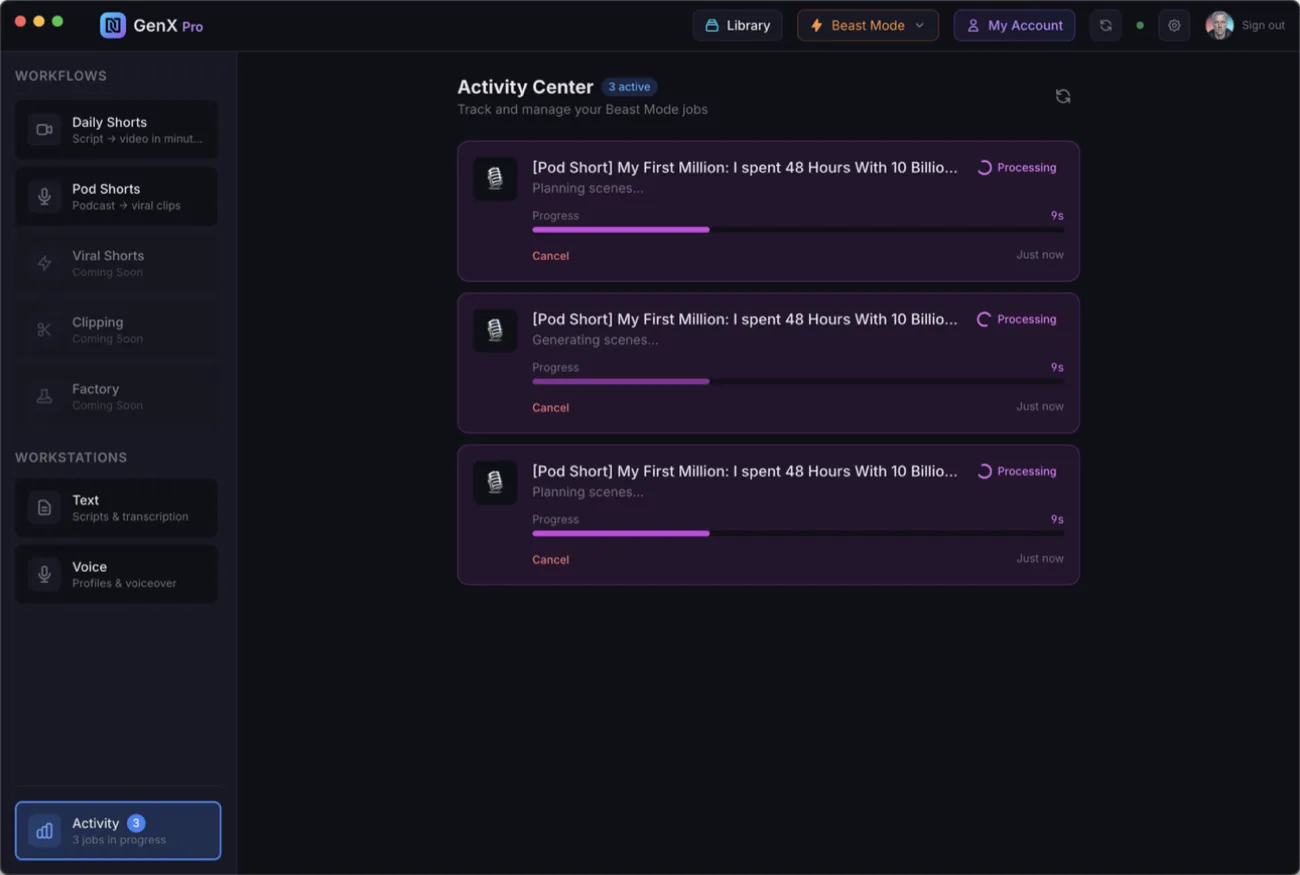Cancel the first Pod Short job
The height and width of the screenshot is (875, 1300).
click(x=550, y=256)
